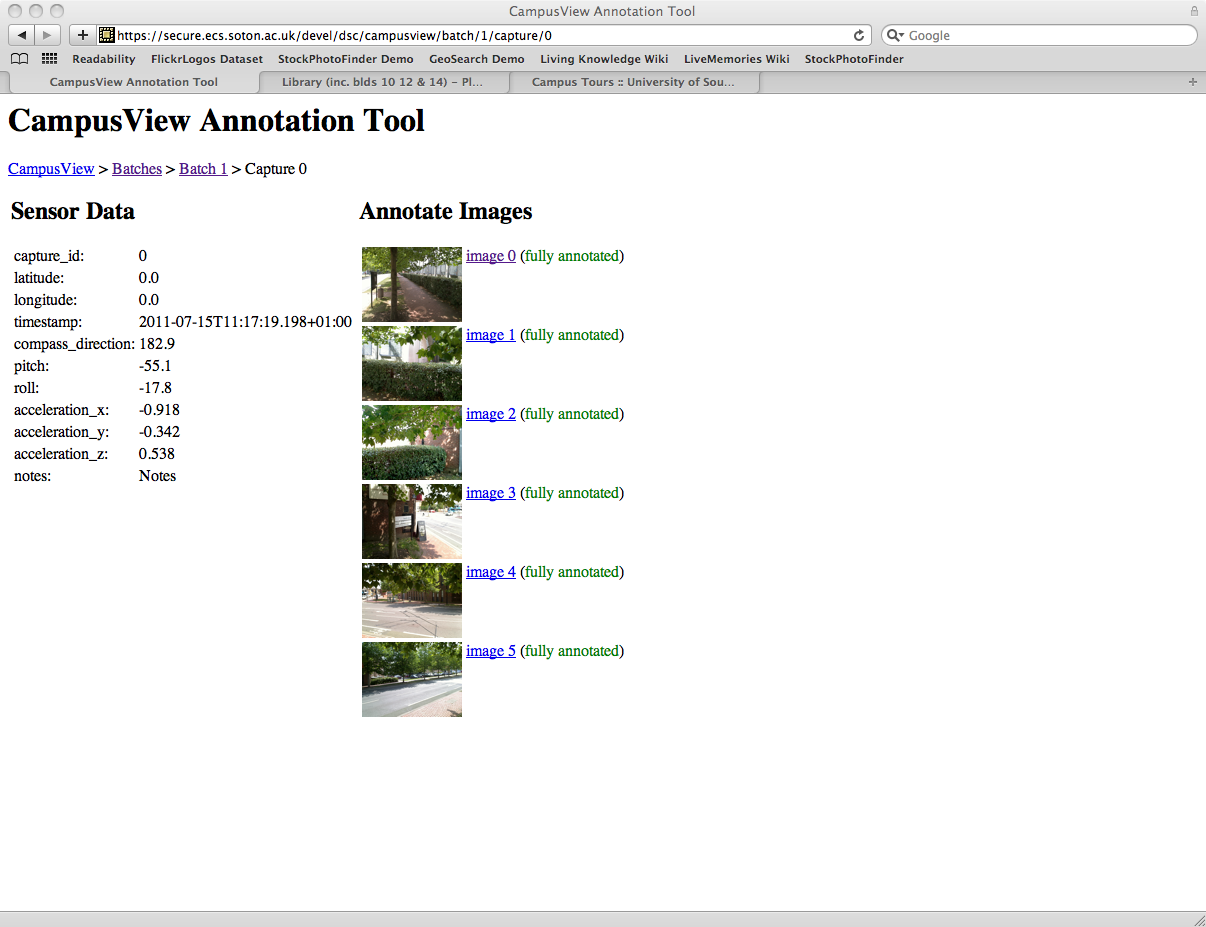The height and width of the screenshot is (927, 1206).
Task: Switch to the Campus Tours tab
Action: pyautogui.click(x=632, y=82)
